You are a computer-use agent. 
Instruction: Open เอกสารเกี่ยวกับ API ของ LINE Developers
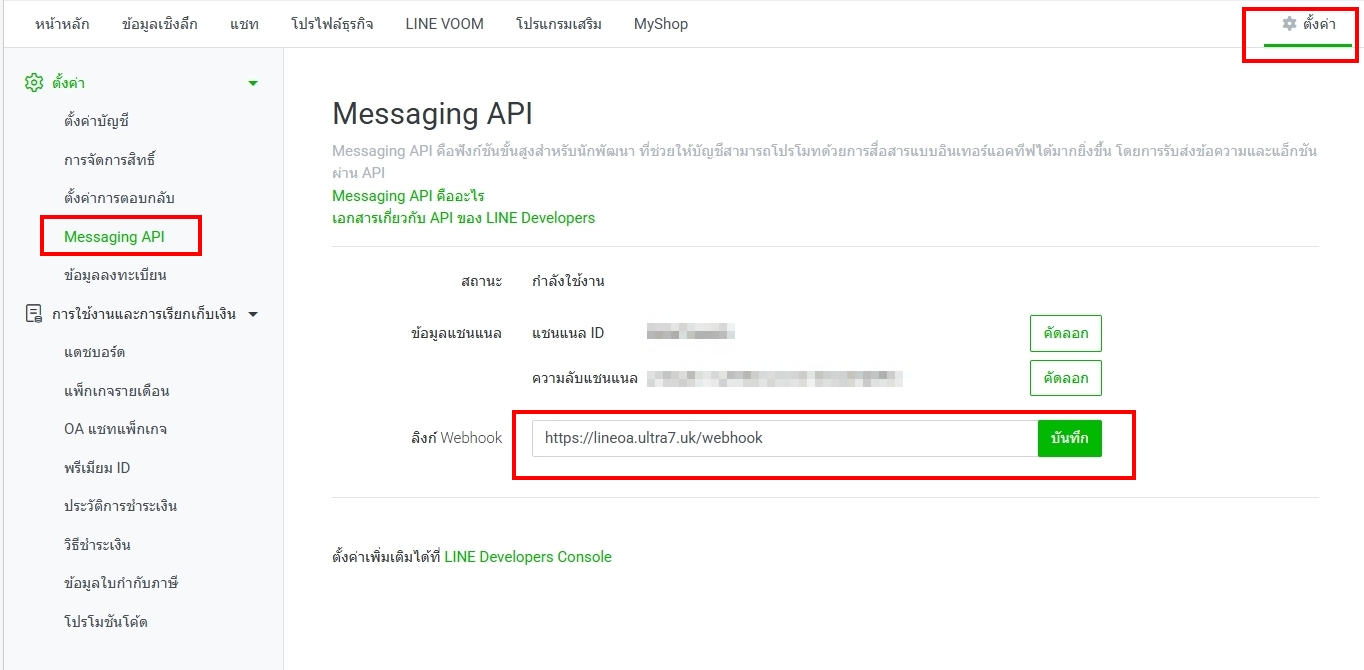[x=463, y=218]
